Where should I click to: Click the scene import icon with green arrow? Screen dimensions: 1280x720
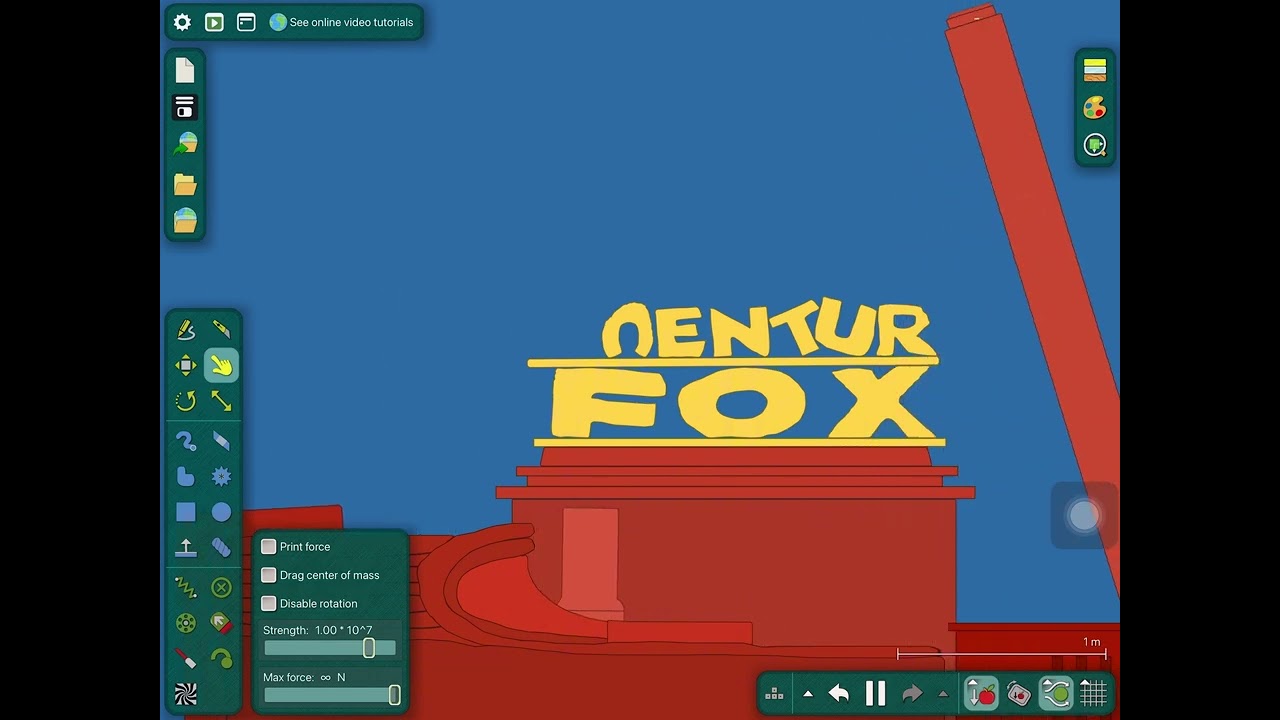tap(185, 144)
